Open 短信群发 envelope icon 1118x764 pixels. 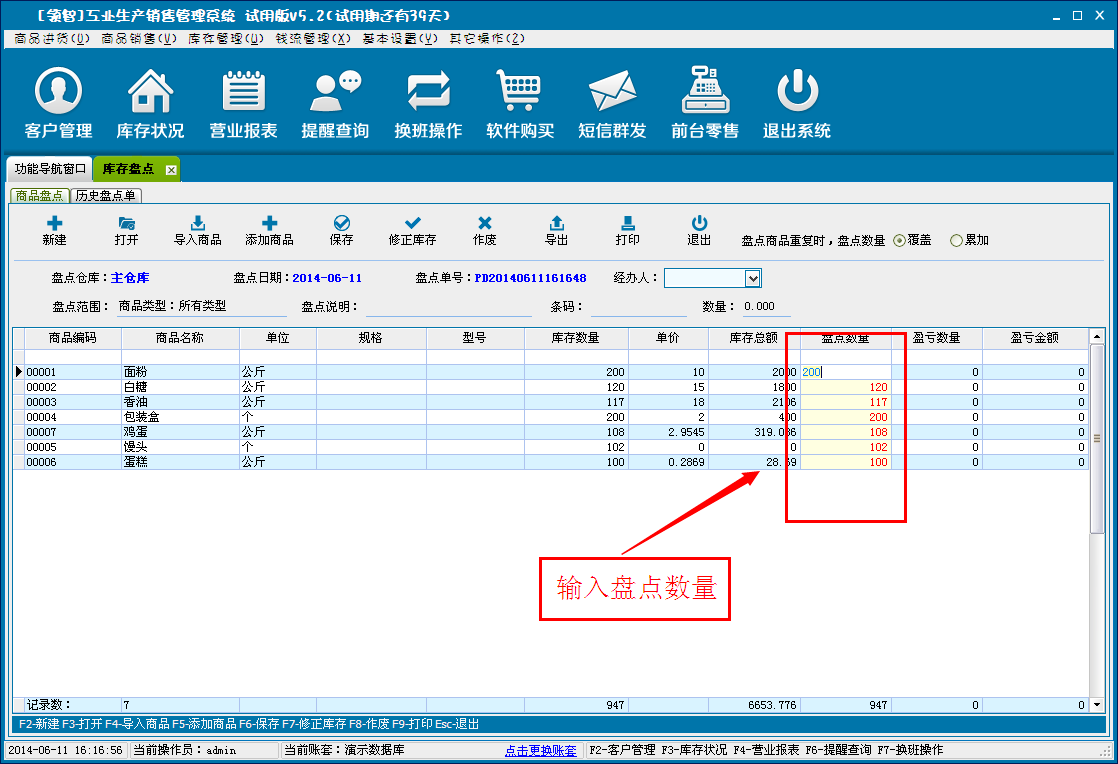tap(612, 92)
